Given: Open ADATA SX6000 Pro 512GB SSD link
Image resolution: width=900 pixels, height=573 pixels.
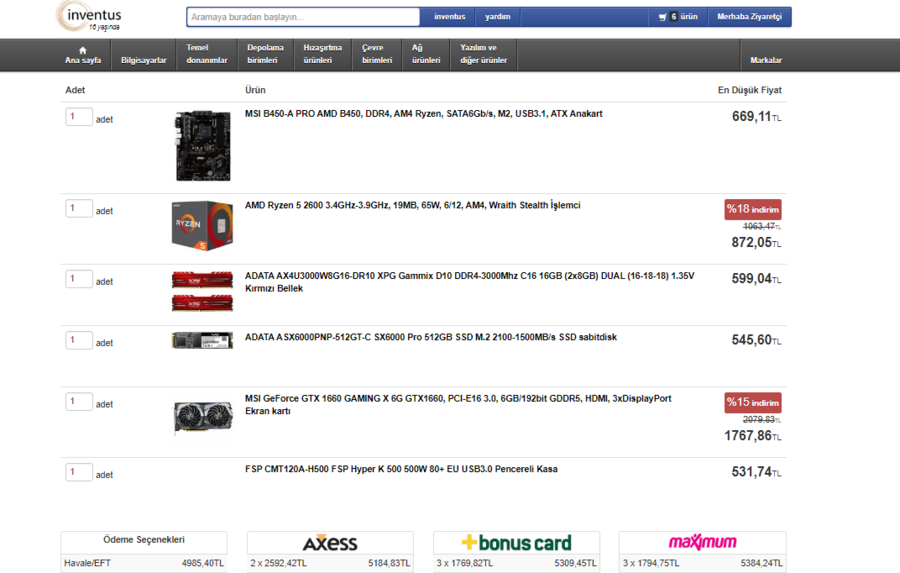Looking at the screenshot, I should coord(431,337).
